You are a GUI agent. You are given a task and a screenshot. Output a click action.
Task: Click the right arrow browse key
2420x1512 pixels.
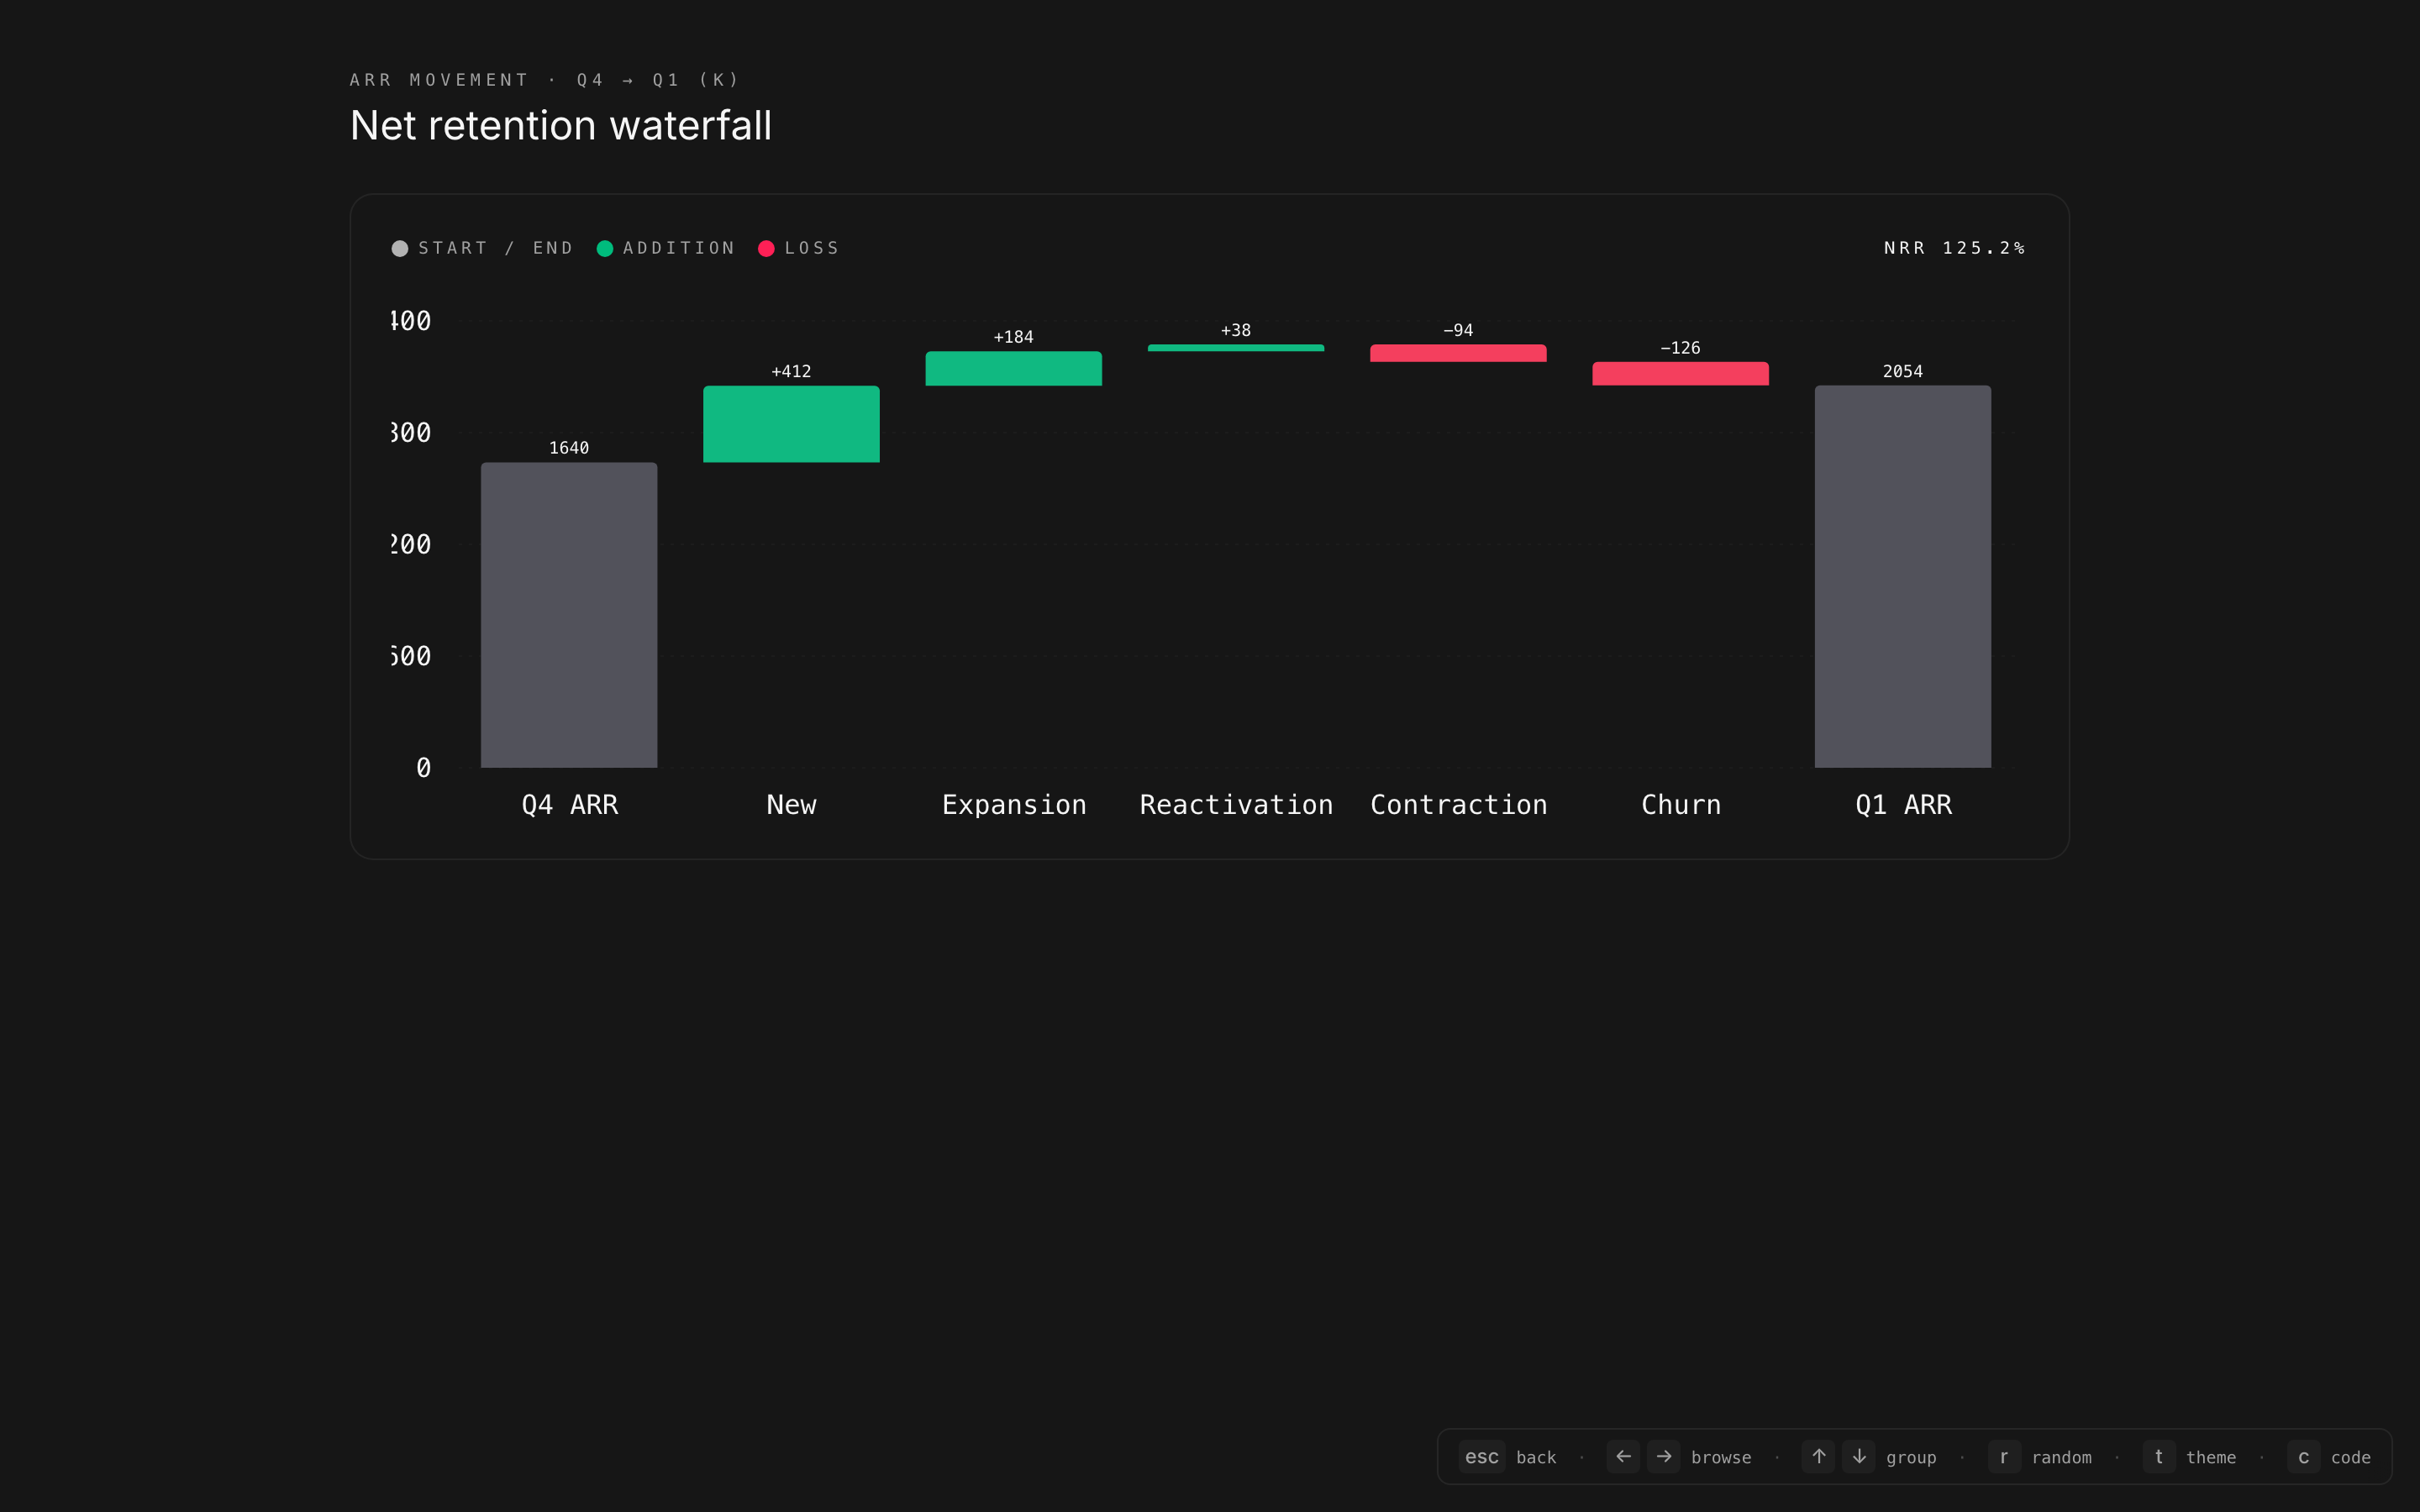1664,1456
